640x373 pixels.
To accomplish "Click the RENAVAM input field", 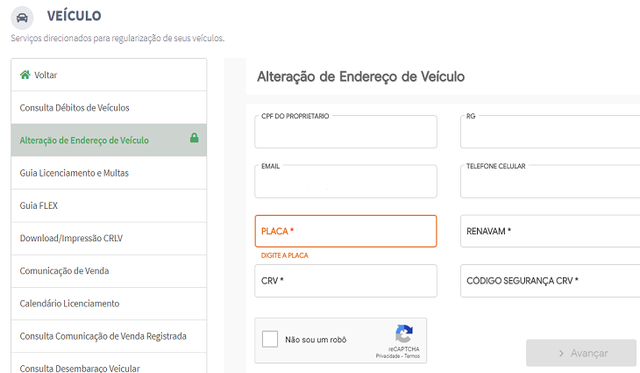I will (550, 231).
